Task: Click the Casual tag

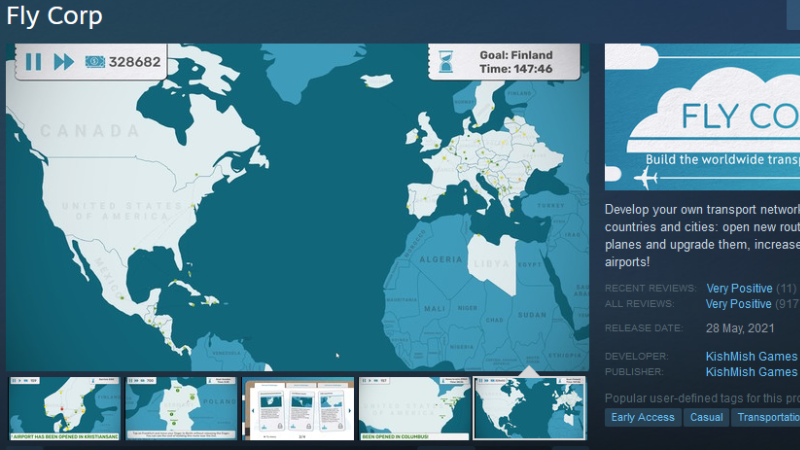Action: pos(706,417)
